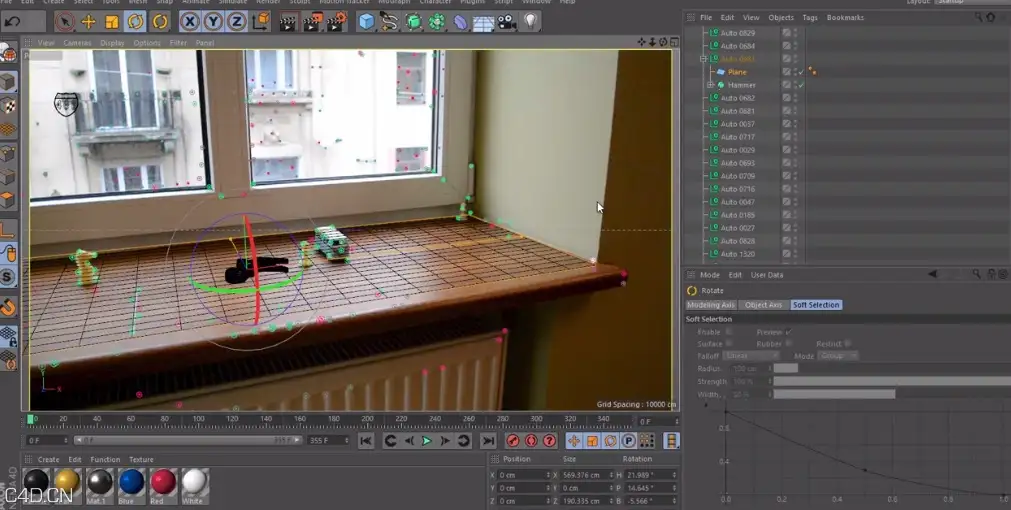1011x510 pixels.
Task: Toggle the Y axis lock
Action: point(213,22)
